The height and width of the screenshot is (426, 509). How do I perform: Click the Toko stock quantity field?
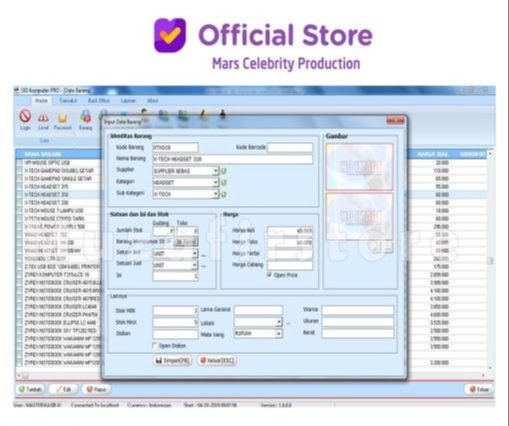pyautogui.click(x=187, y=230)
